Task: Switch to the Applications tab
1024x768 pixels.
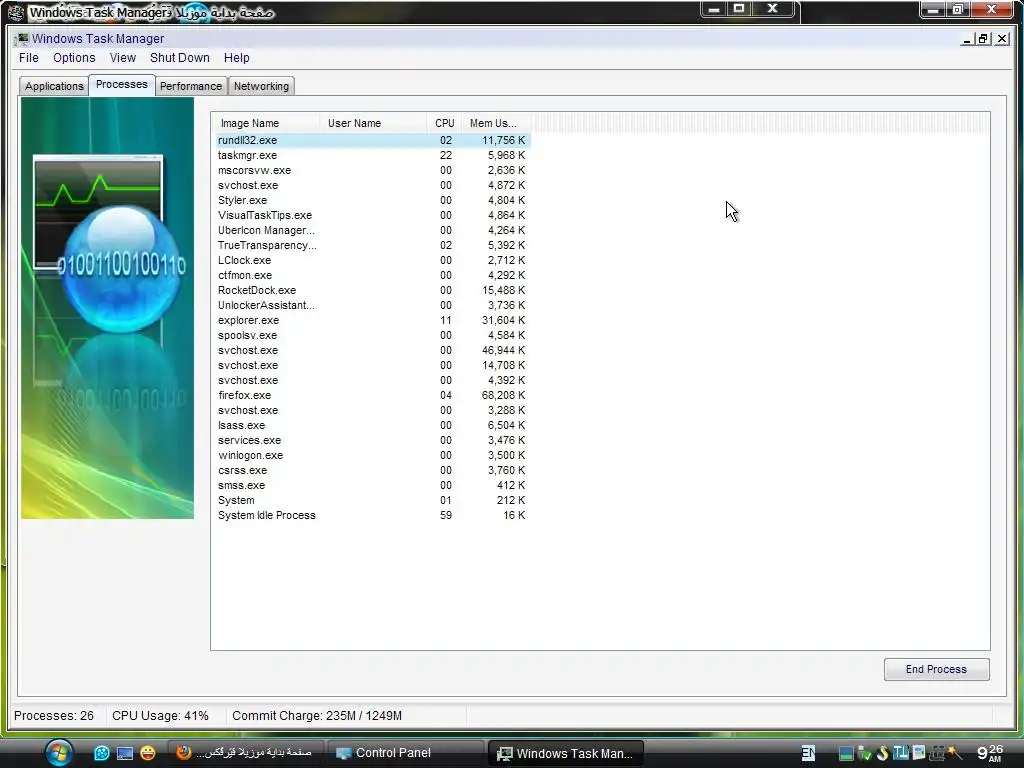Action: (x=54, y=86)
